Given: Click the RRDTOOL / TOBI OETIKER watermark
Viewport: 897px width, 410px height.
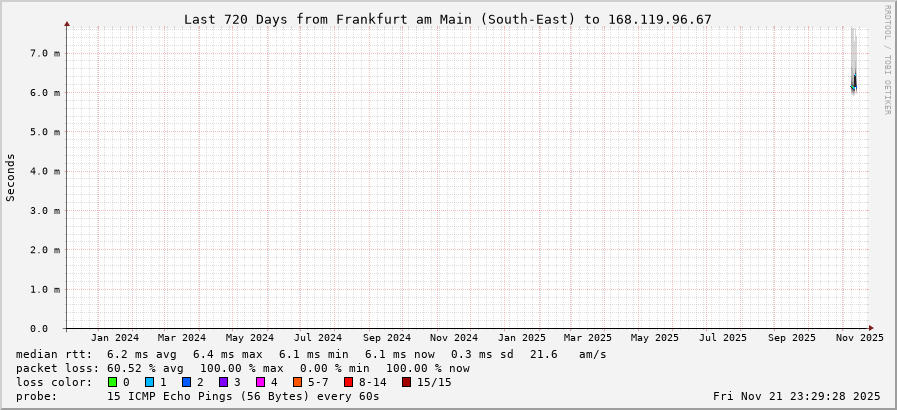Looking at the screenshot, I should (x=887, y=60).
